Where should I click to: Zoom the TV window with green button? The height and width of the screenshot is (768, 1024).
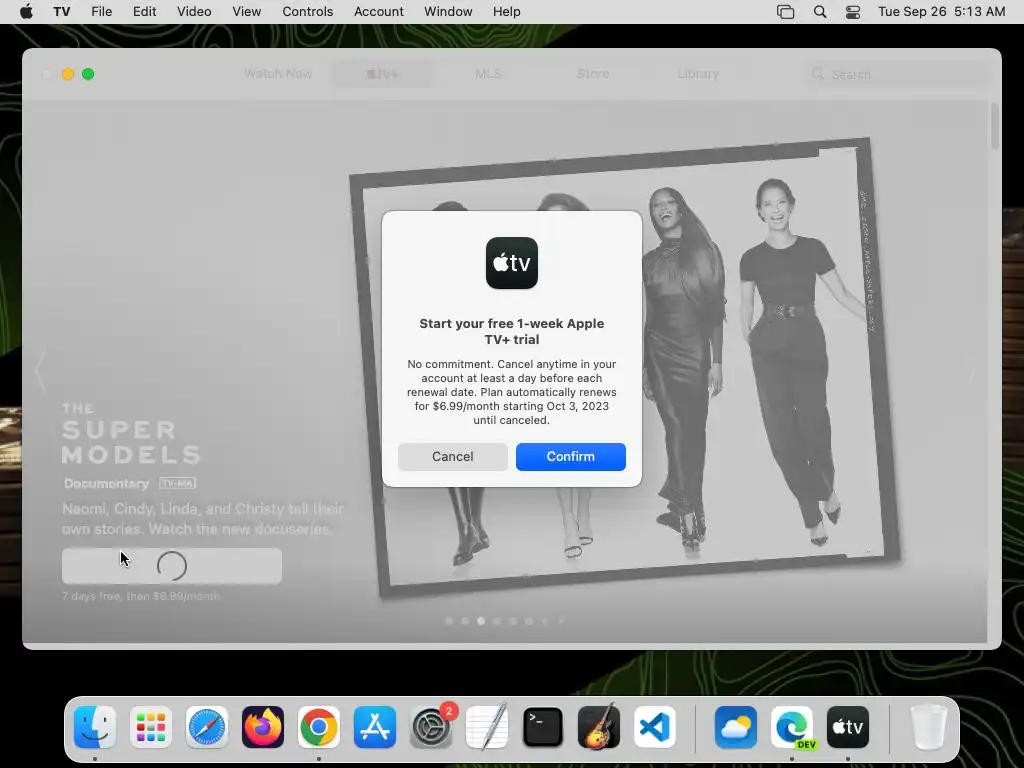coord(88,74)
